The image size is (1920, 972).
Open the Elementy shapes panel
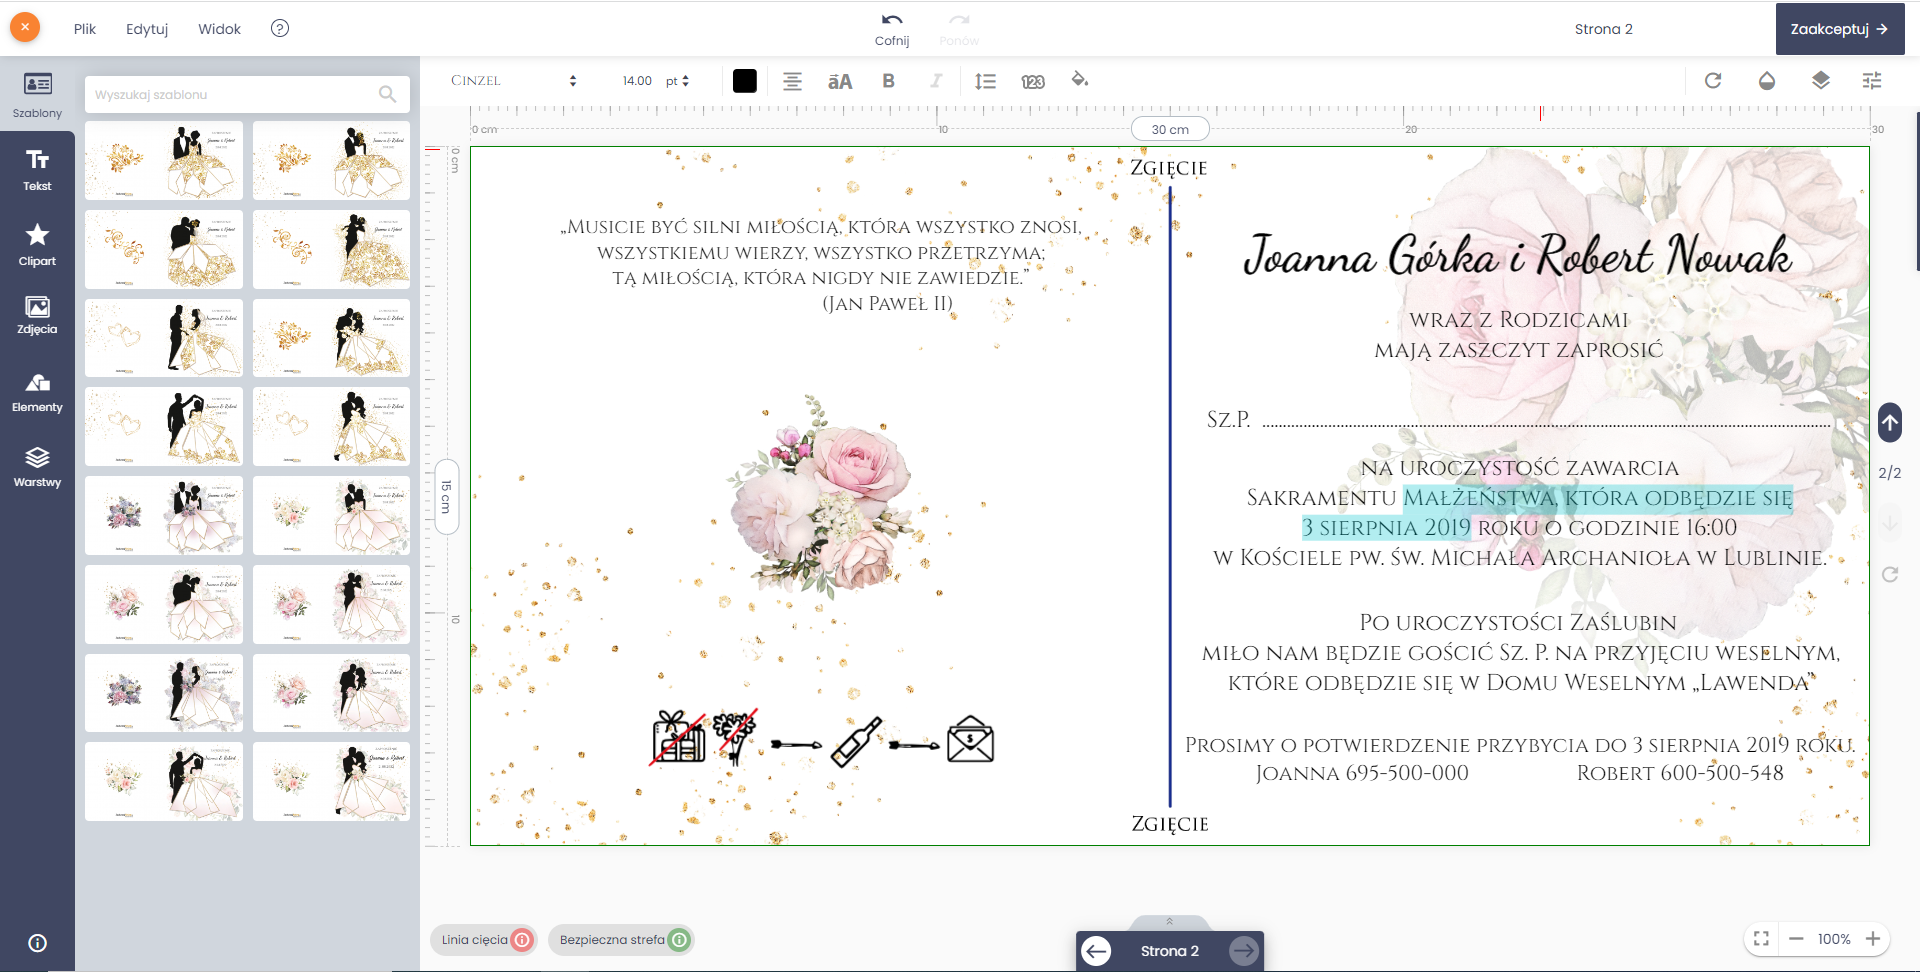pyautogui.click(x=37, y=392)
